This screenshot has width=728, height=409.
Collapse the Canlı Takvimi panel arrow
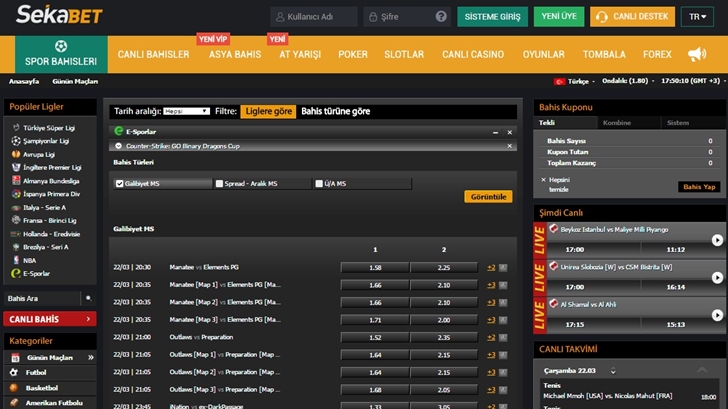point(702,370)
